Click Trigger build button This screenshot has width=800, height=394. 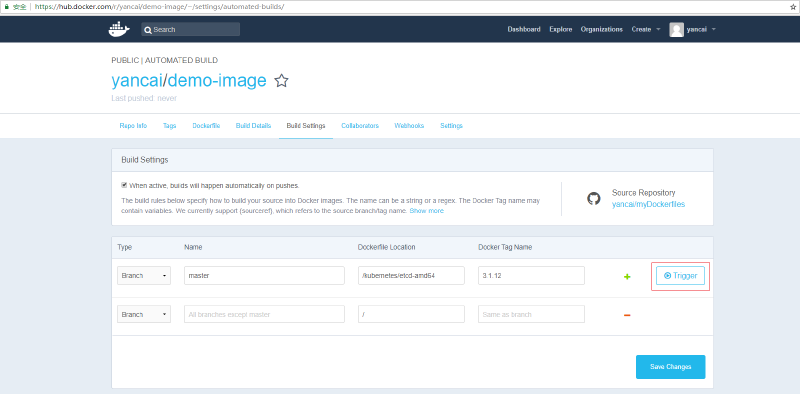click(x=680, y=276)
